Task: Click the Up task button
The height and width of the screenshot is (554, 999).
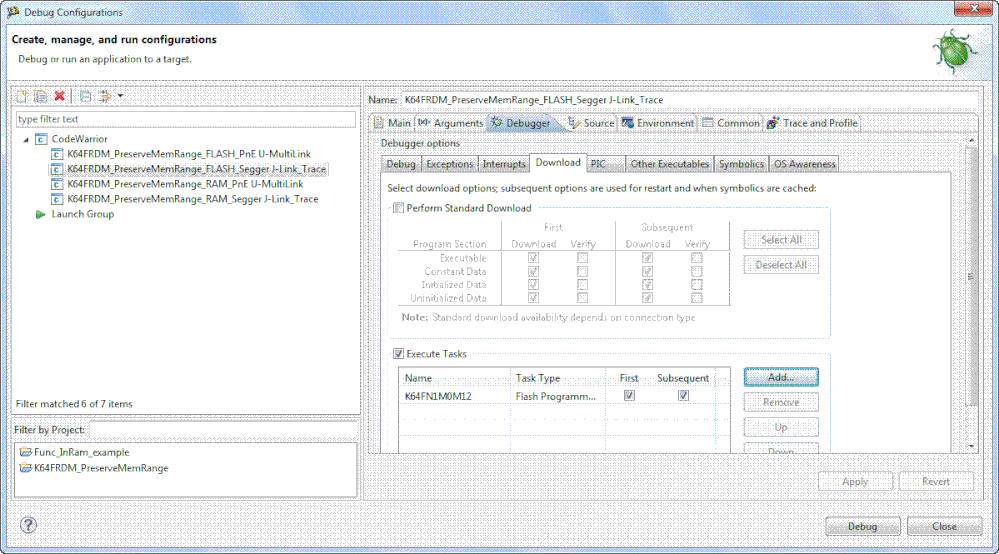Action: tap(781, 427)
